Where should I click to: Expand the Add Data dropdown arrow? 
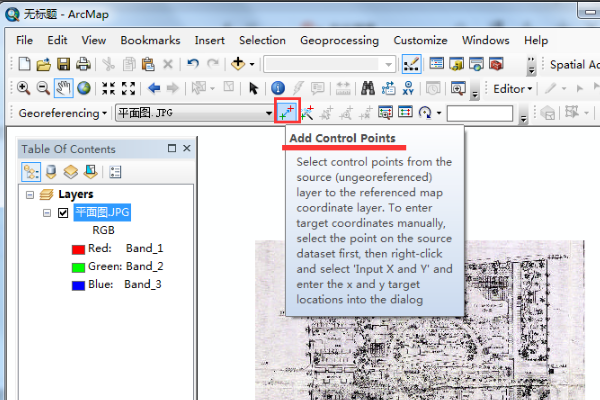click(x=252, y=64)
